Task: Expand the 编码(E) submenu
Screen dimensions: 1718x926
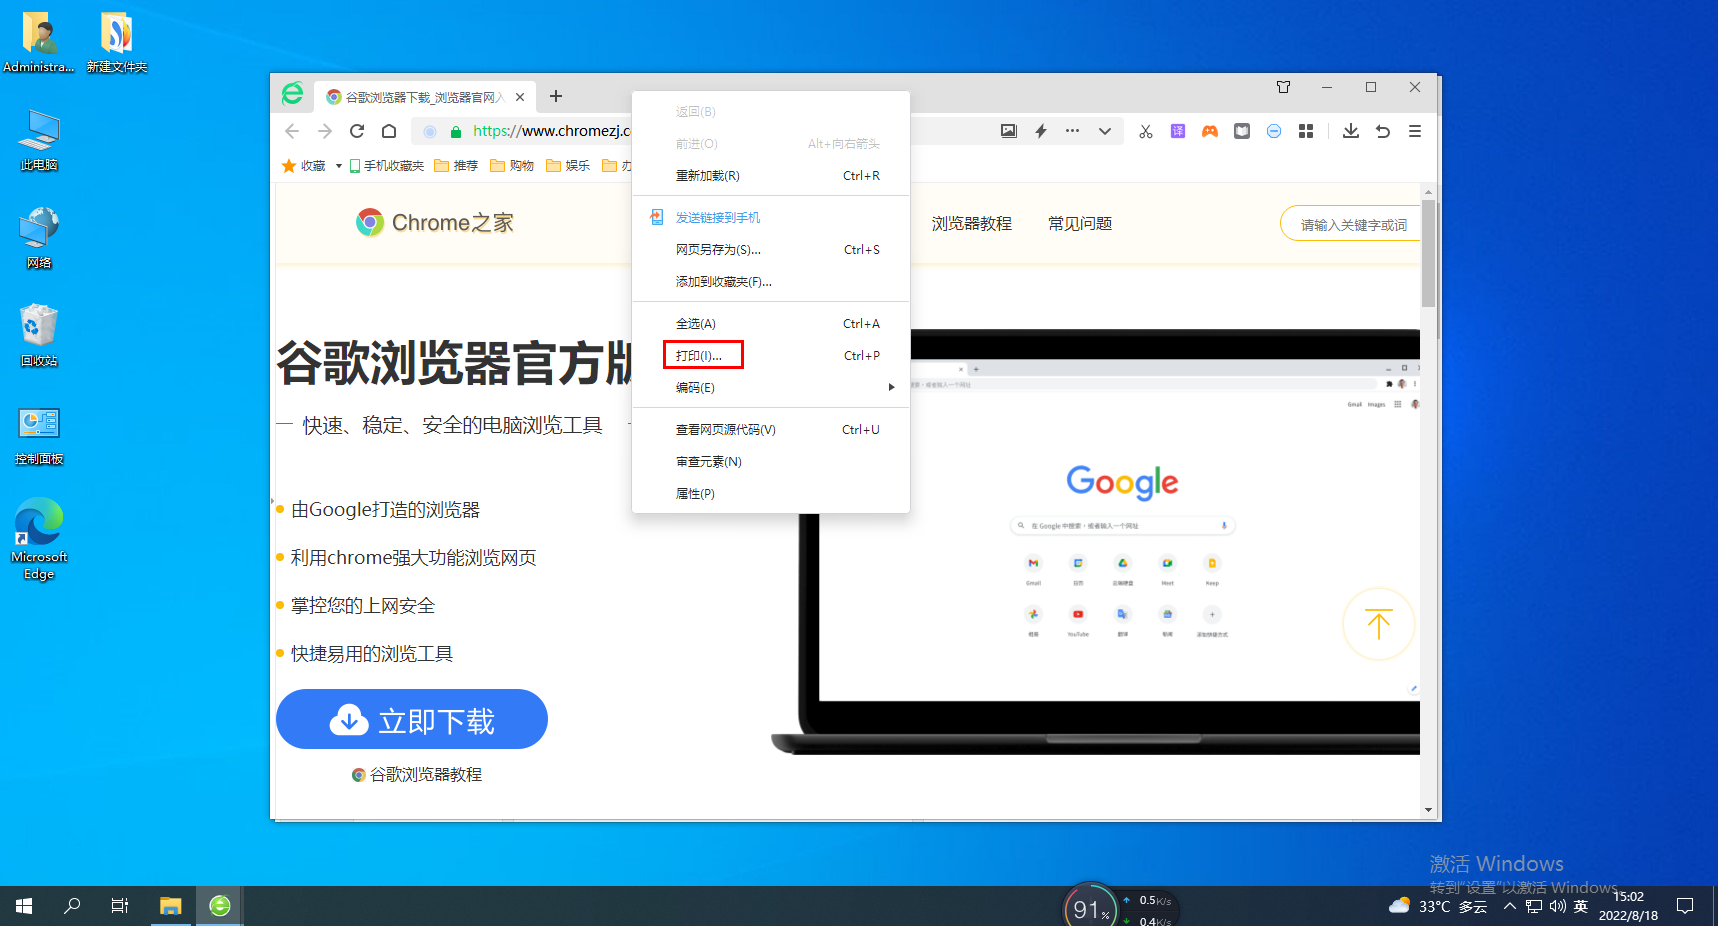Action: pyautogui.click(x=771, y=387)
